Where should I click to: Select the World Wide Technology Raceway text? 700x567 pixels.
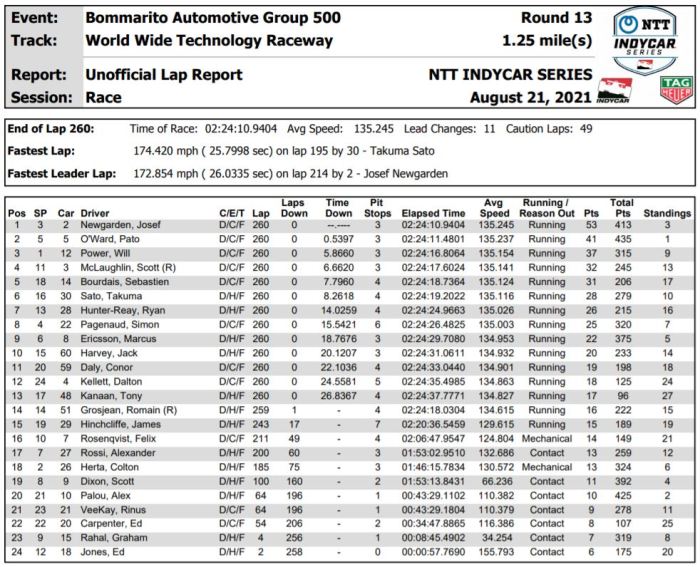point(209,41)
